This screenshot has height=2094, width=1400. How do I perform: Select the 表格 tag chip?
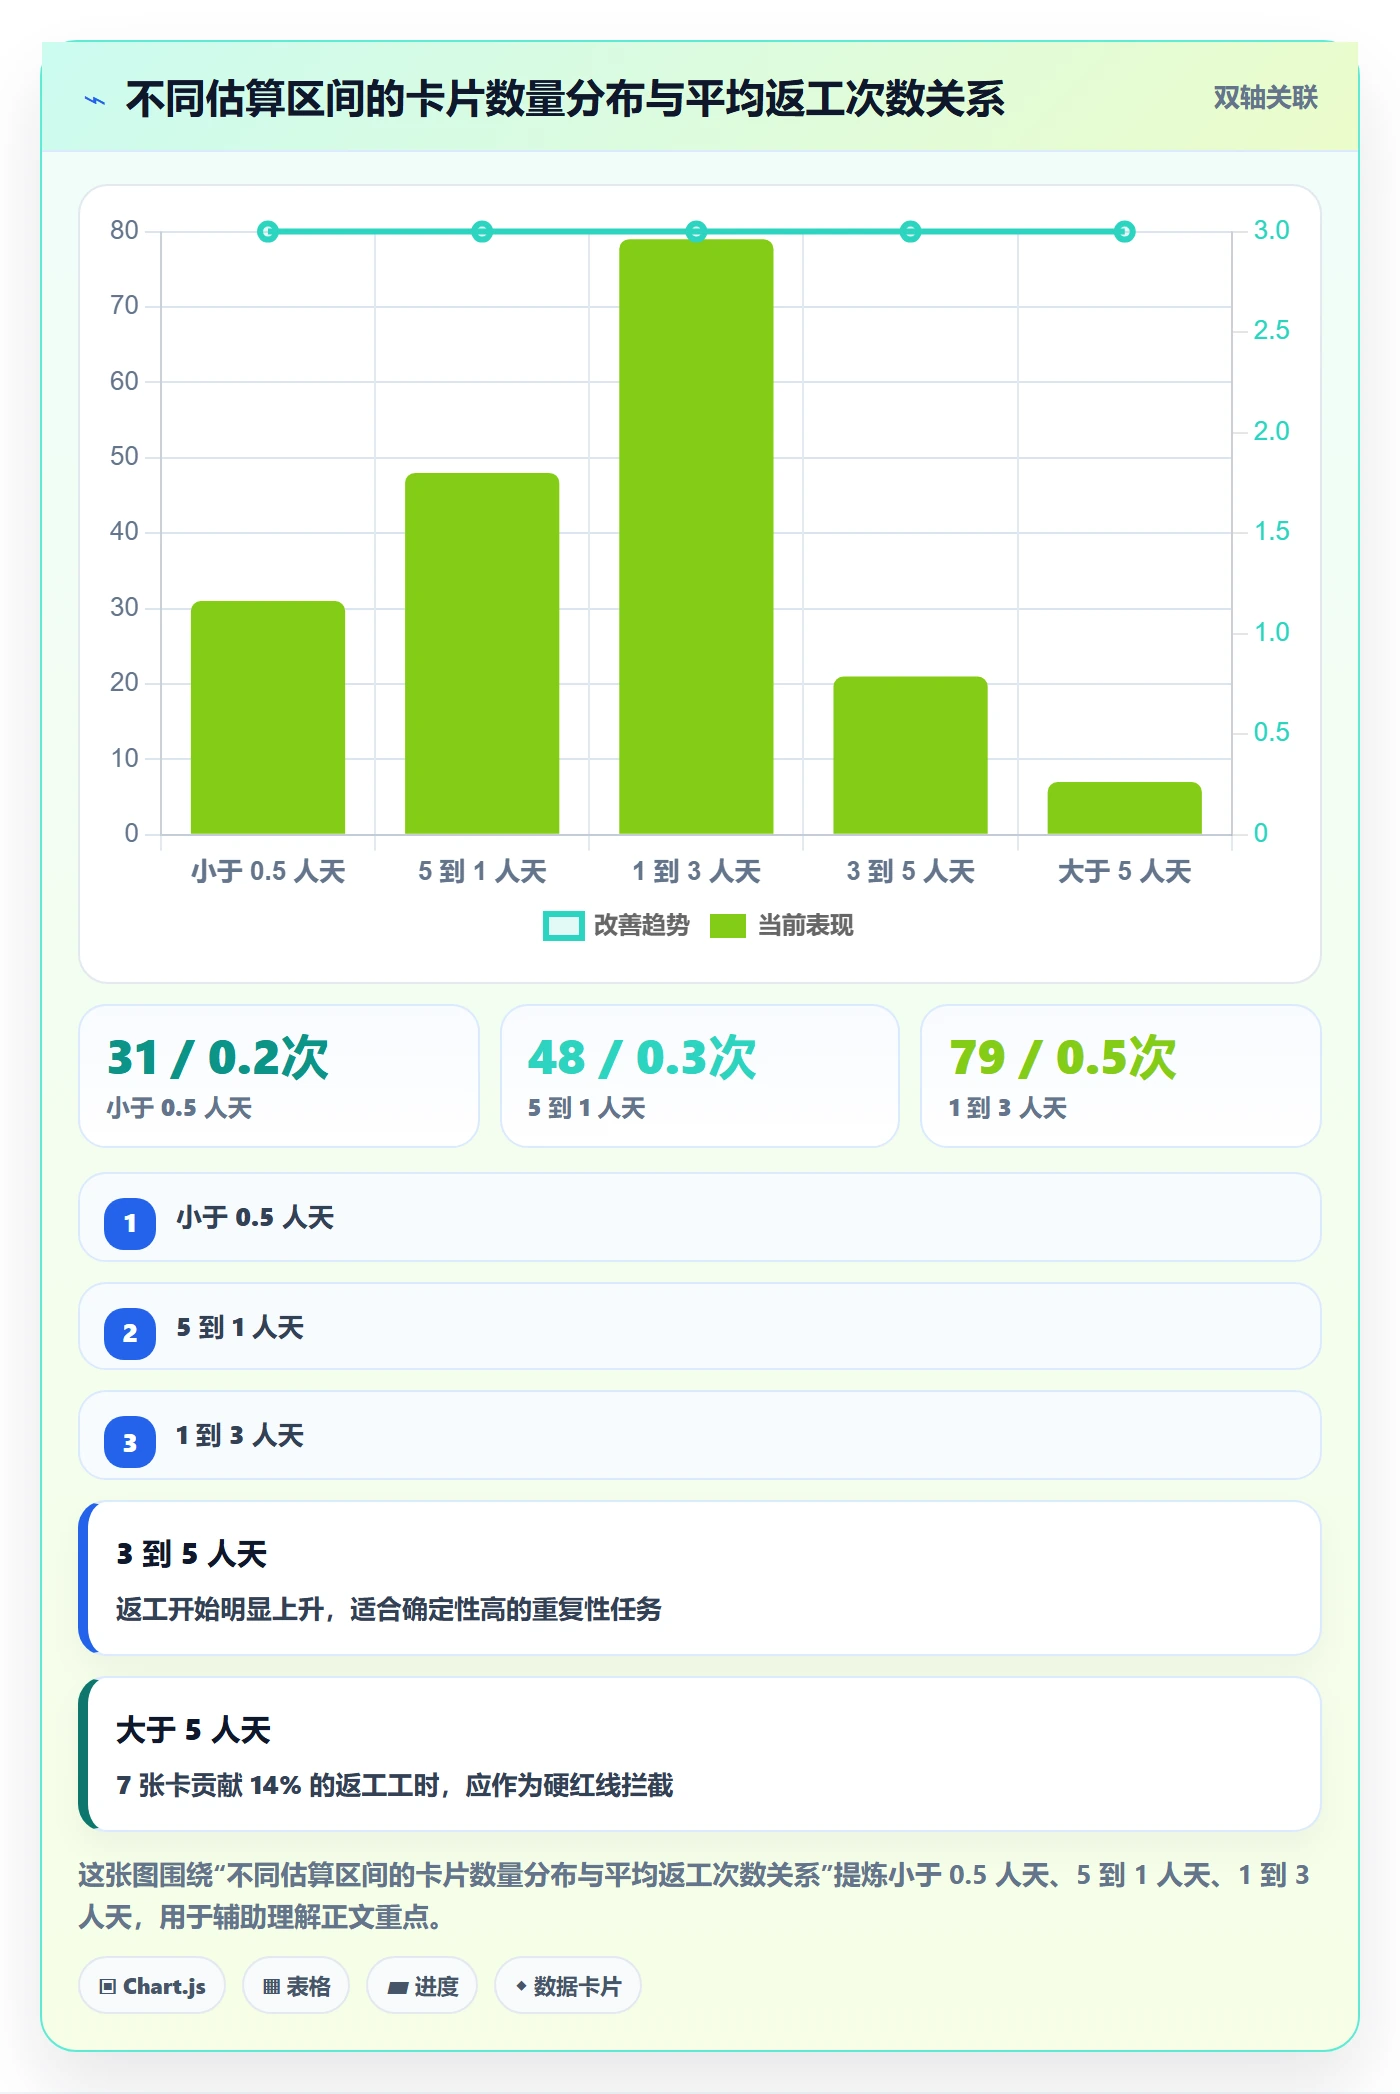tap(296, 1986)
